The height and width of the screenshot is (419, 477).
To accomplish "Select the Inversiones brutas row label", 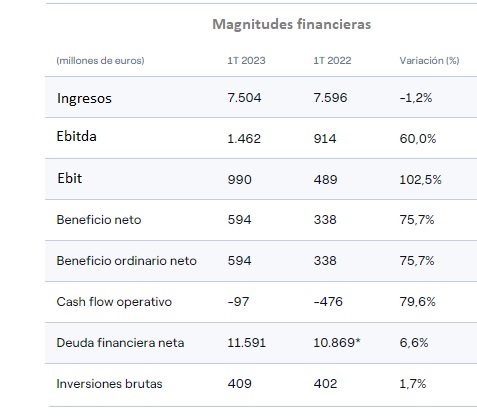I will click(109, 384).
